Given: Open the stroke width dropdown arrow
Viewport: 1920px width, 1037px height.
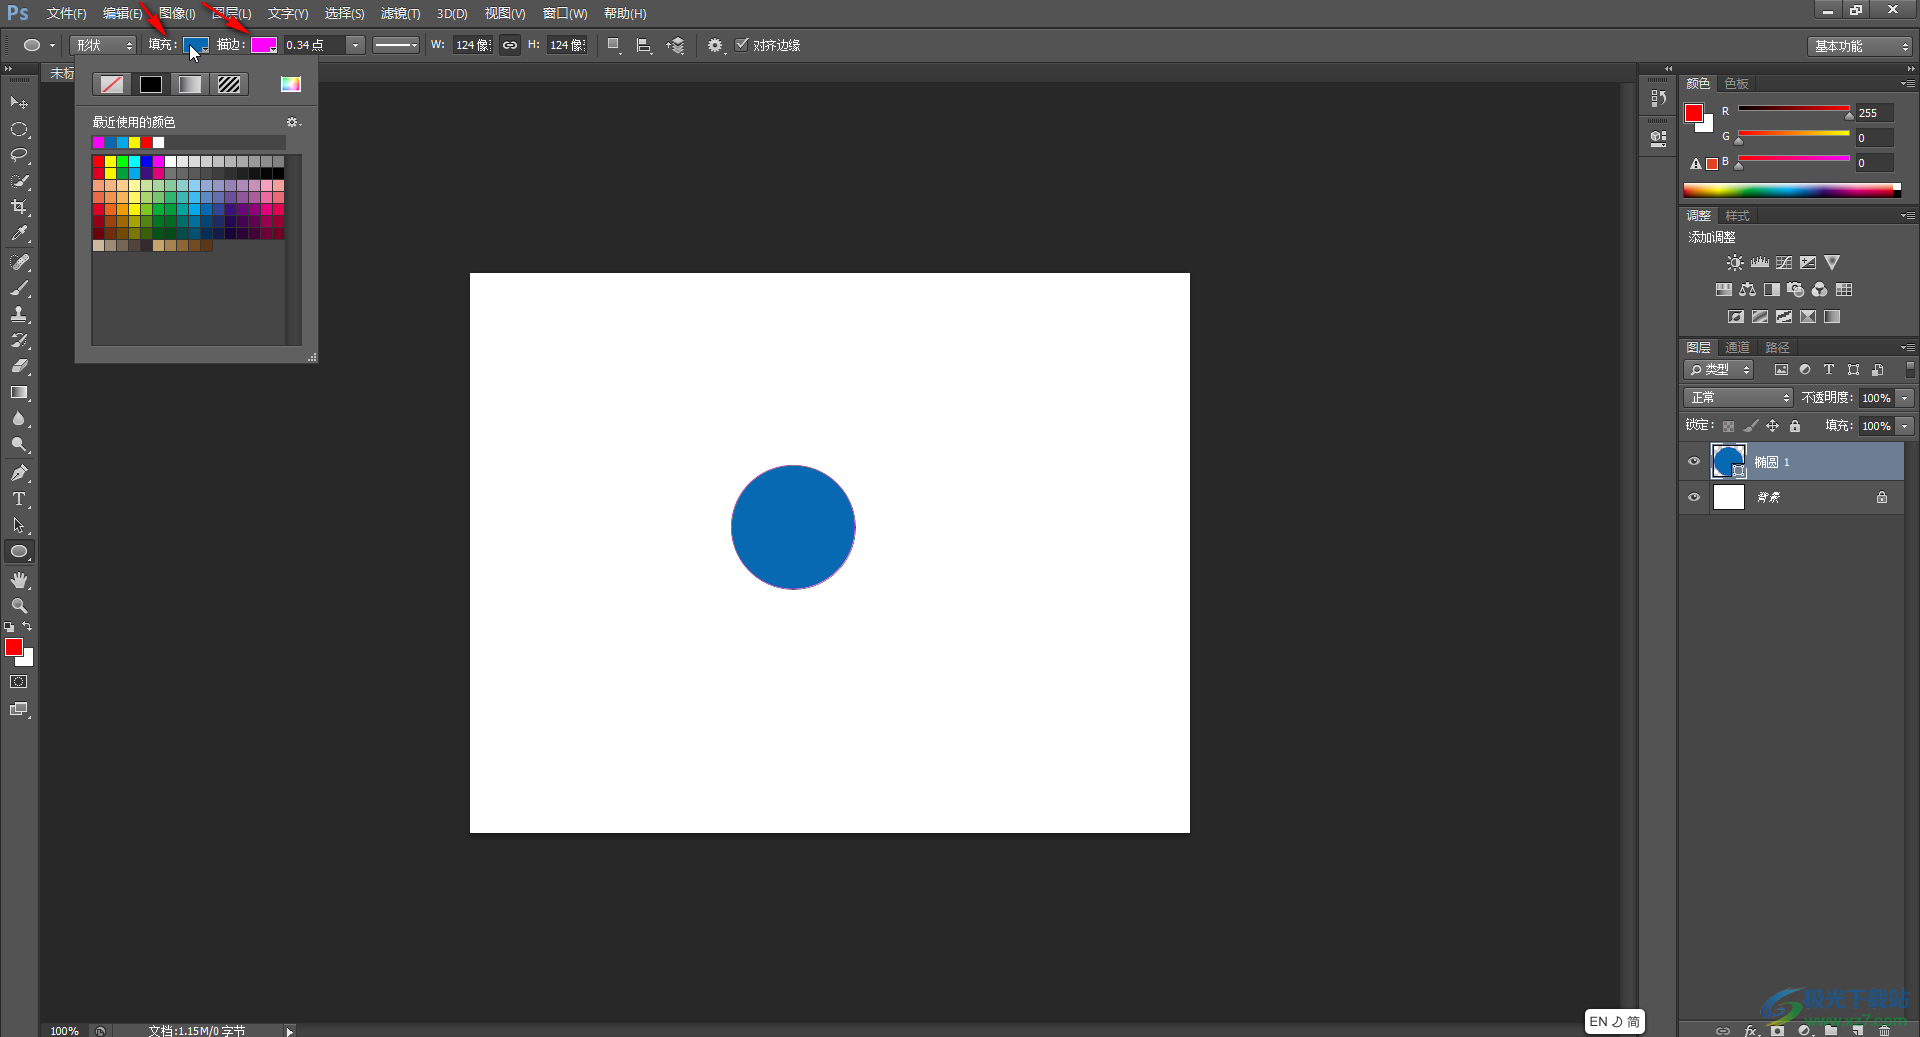Looking at the screenshot, I should (355, 45).
